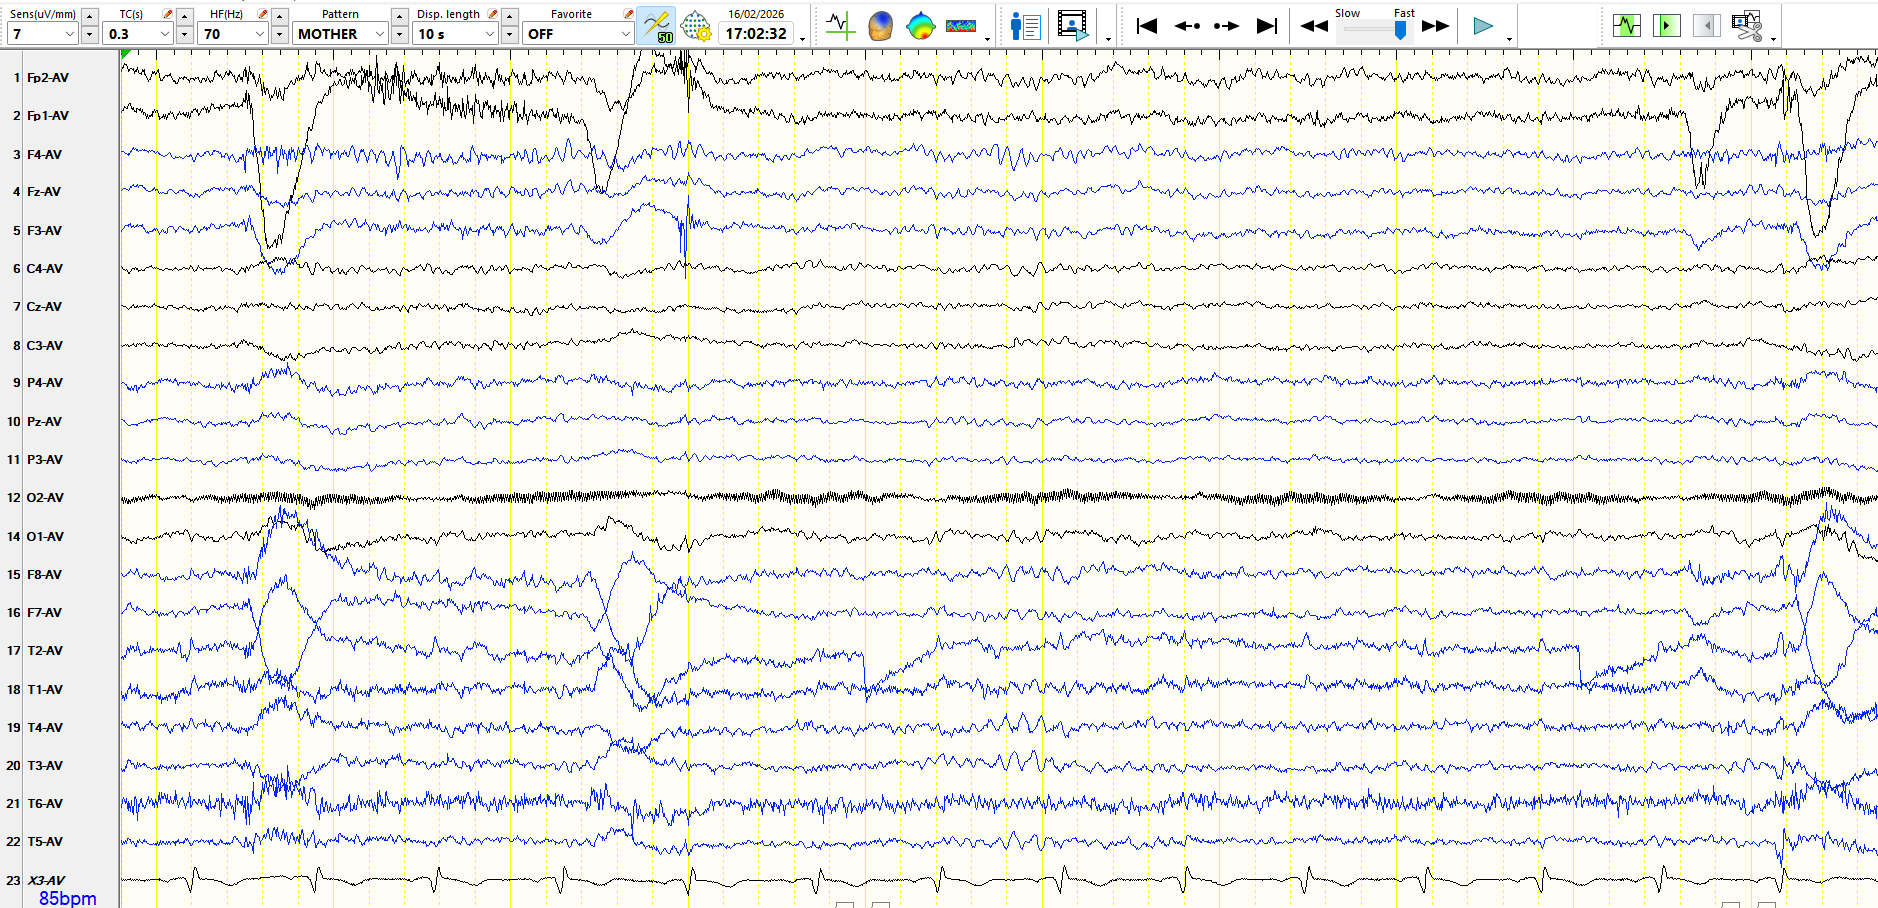1878x908 pixels.
Task: Expand the play button options arrow
Action: click(1508, 39)
